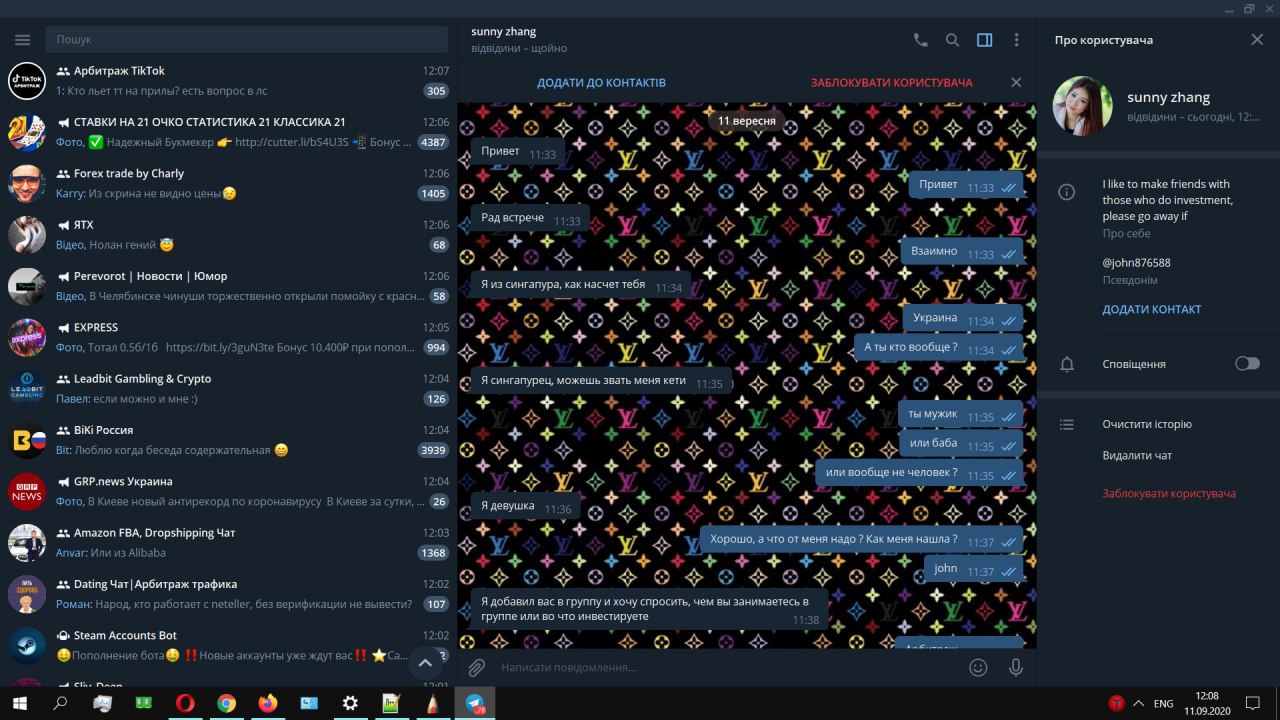The image size is (1280, 720).
Task: Attach a file with the paperclip icon
Action: coord(477,667)
